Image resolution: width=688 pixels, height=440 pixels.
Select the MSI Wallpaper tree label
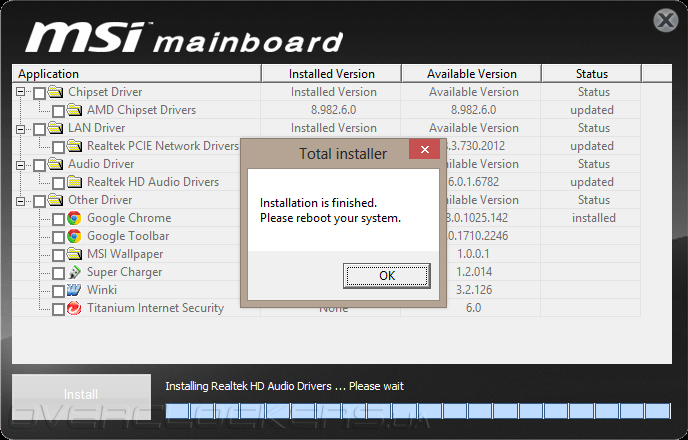(x=125, y=254)
